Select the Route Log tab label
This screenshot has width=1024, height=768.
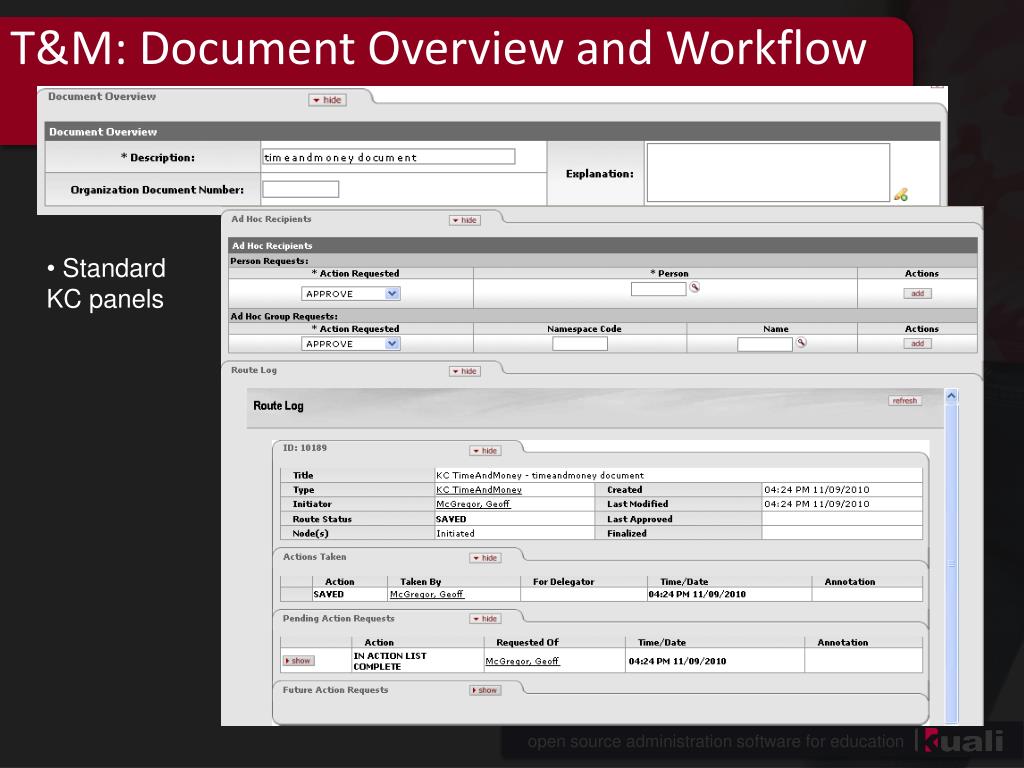(254, 370)
